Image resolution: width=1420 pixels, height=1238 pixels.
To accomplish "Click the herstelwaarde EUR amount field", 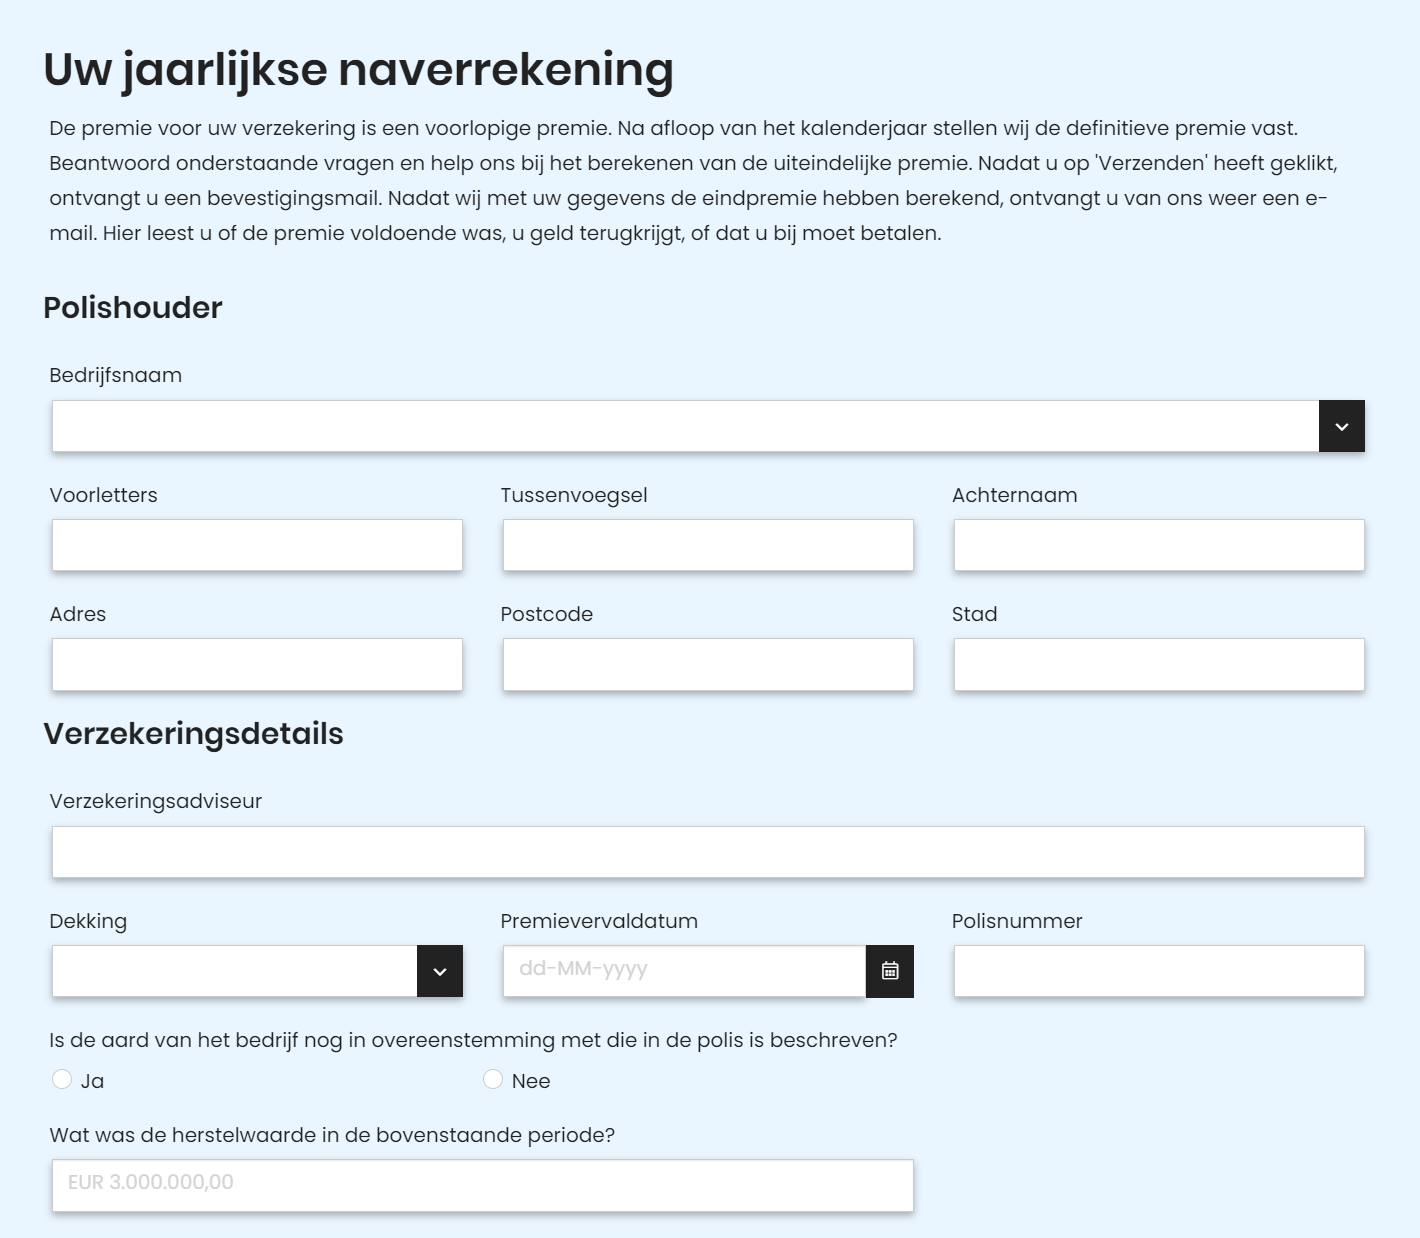I will (483, 1185).
